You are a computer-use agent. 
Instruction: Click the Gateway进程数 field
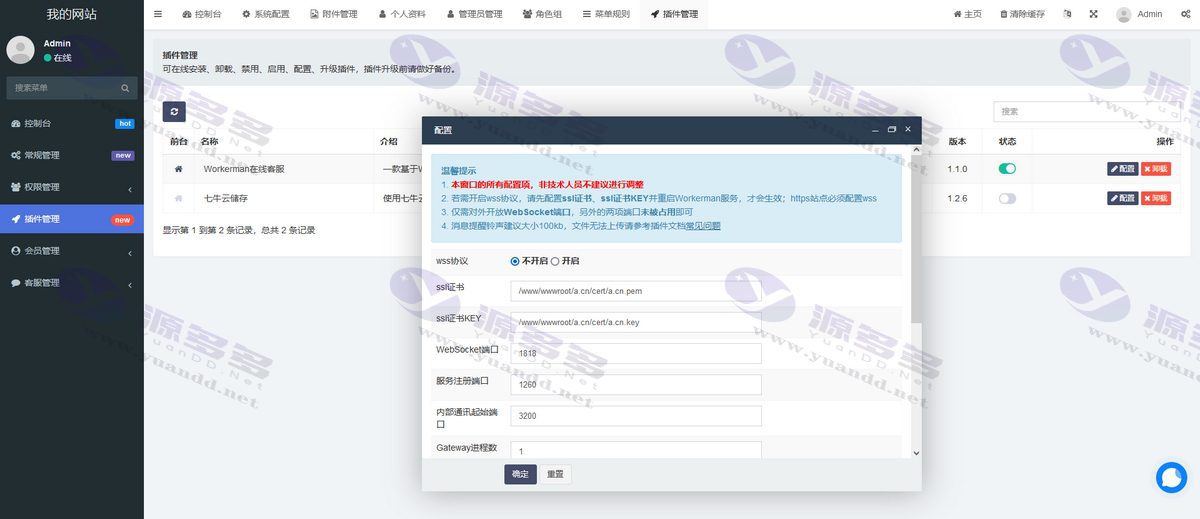click(636, 451)
